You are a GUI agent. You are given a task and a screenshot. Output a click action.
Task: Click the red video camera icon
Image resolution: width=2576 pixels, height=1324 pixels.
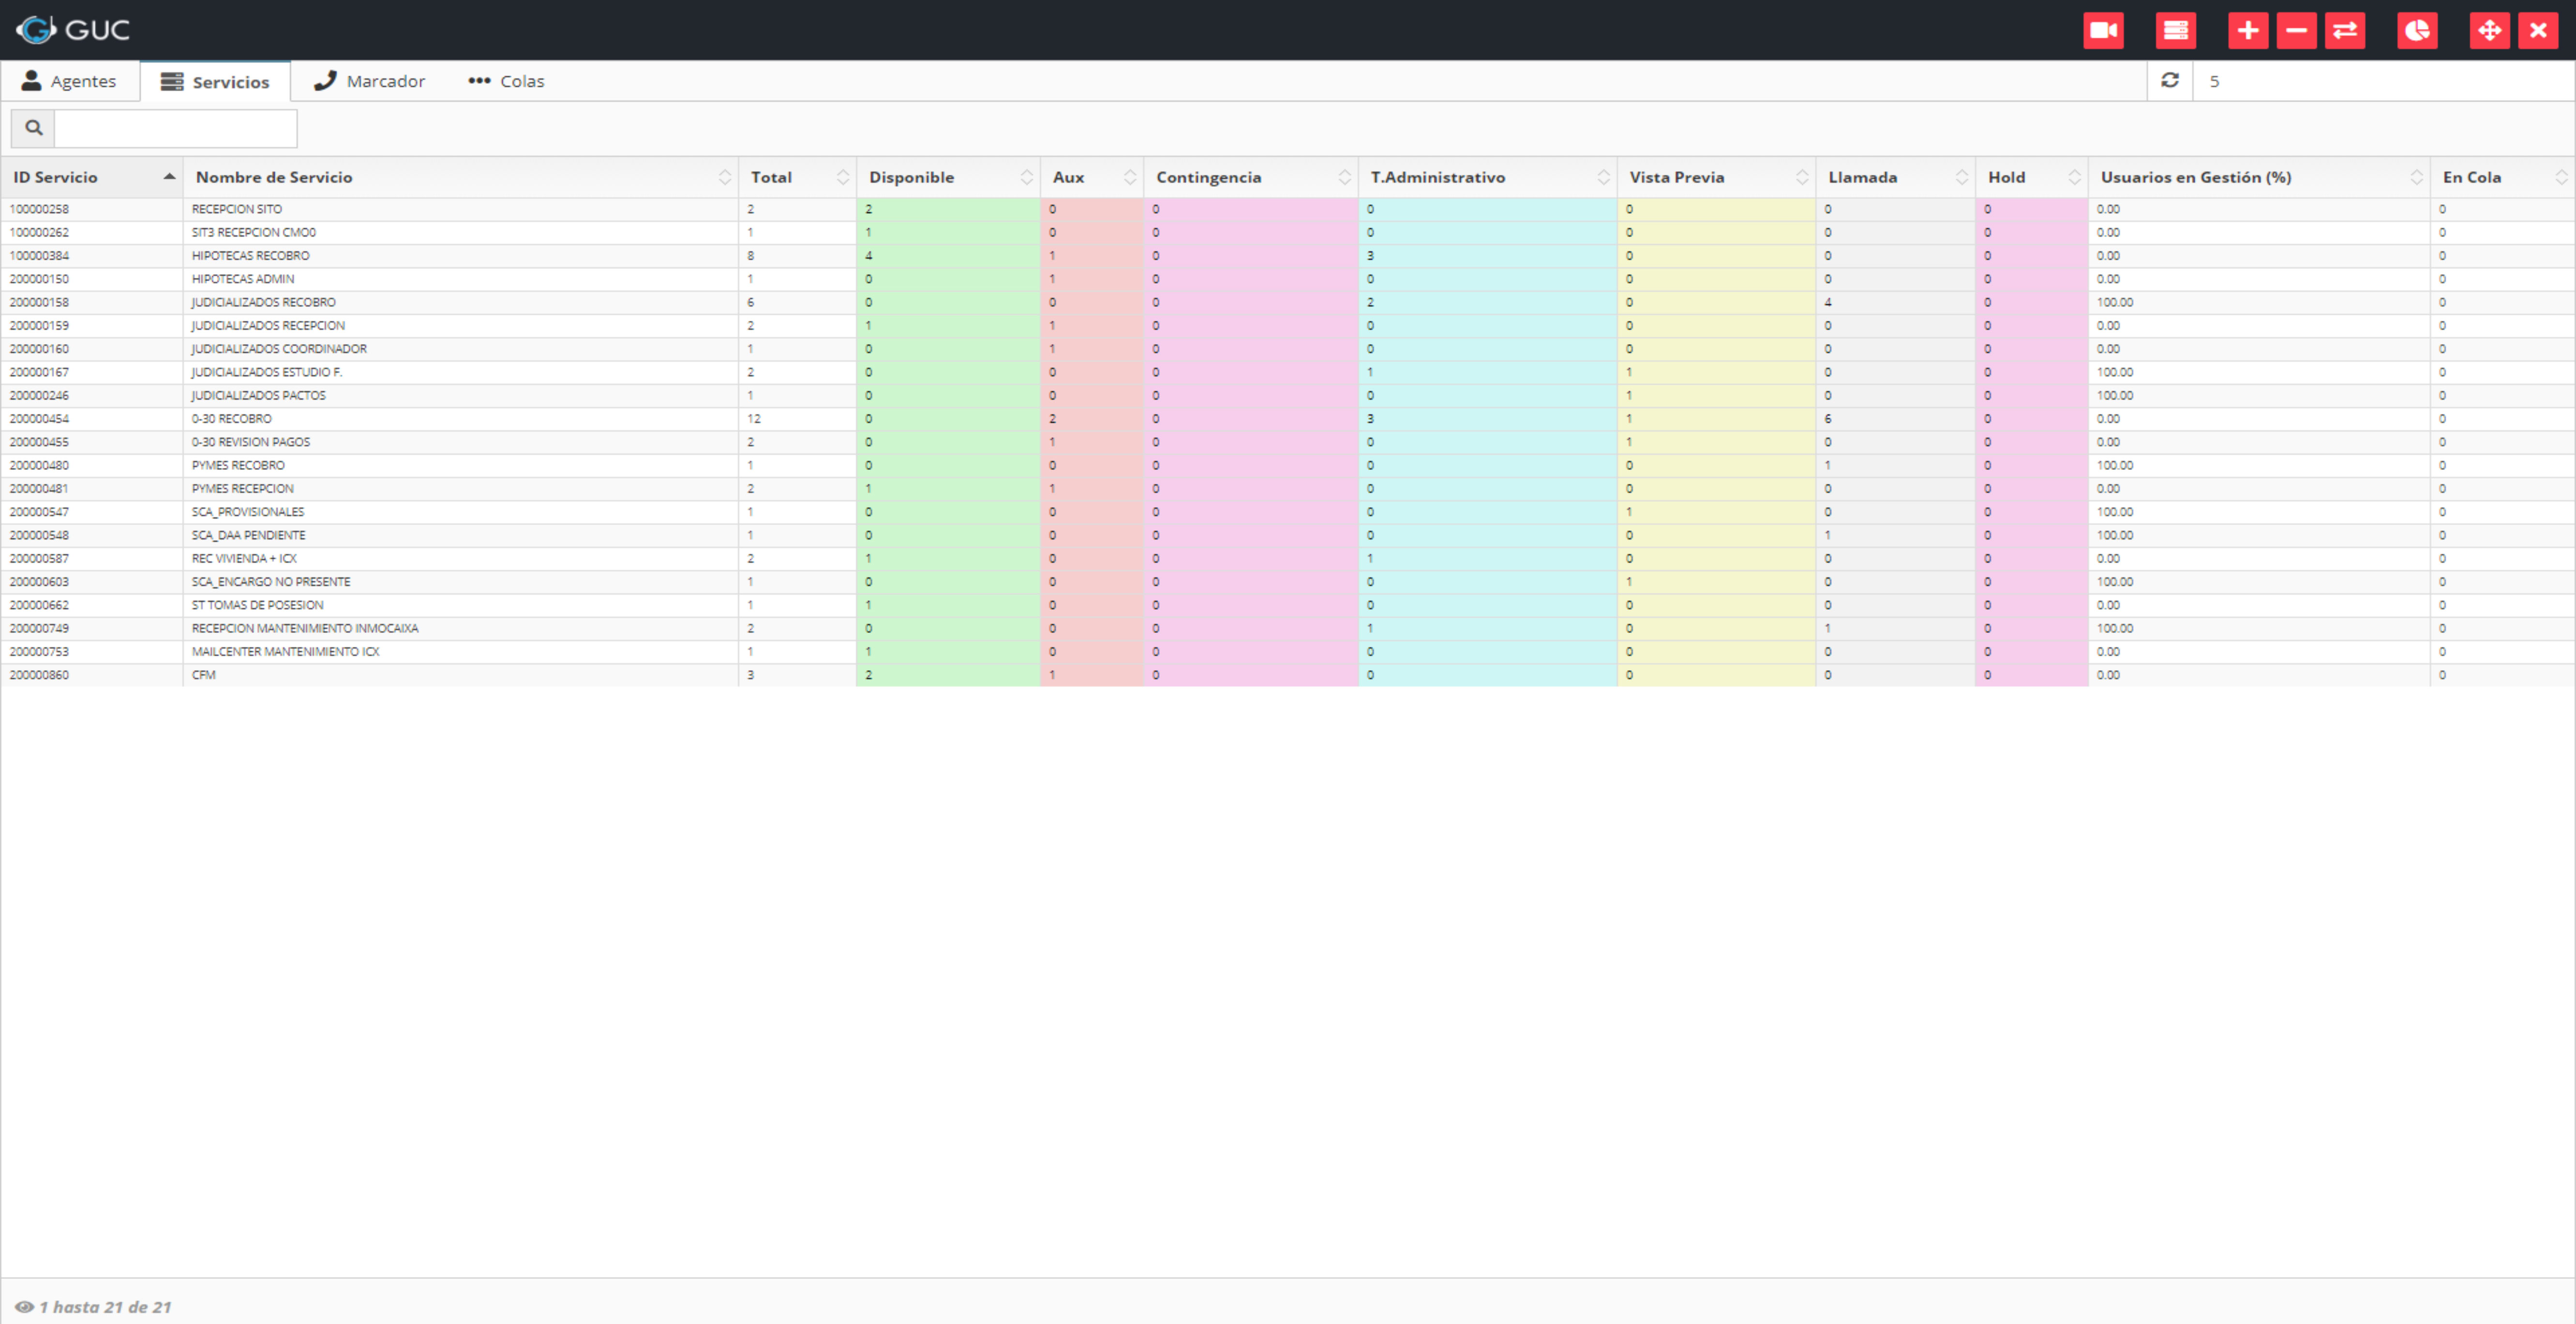coord(2103,30)
